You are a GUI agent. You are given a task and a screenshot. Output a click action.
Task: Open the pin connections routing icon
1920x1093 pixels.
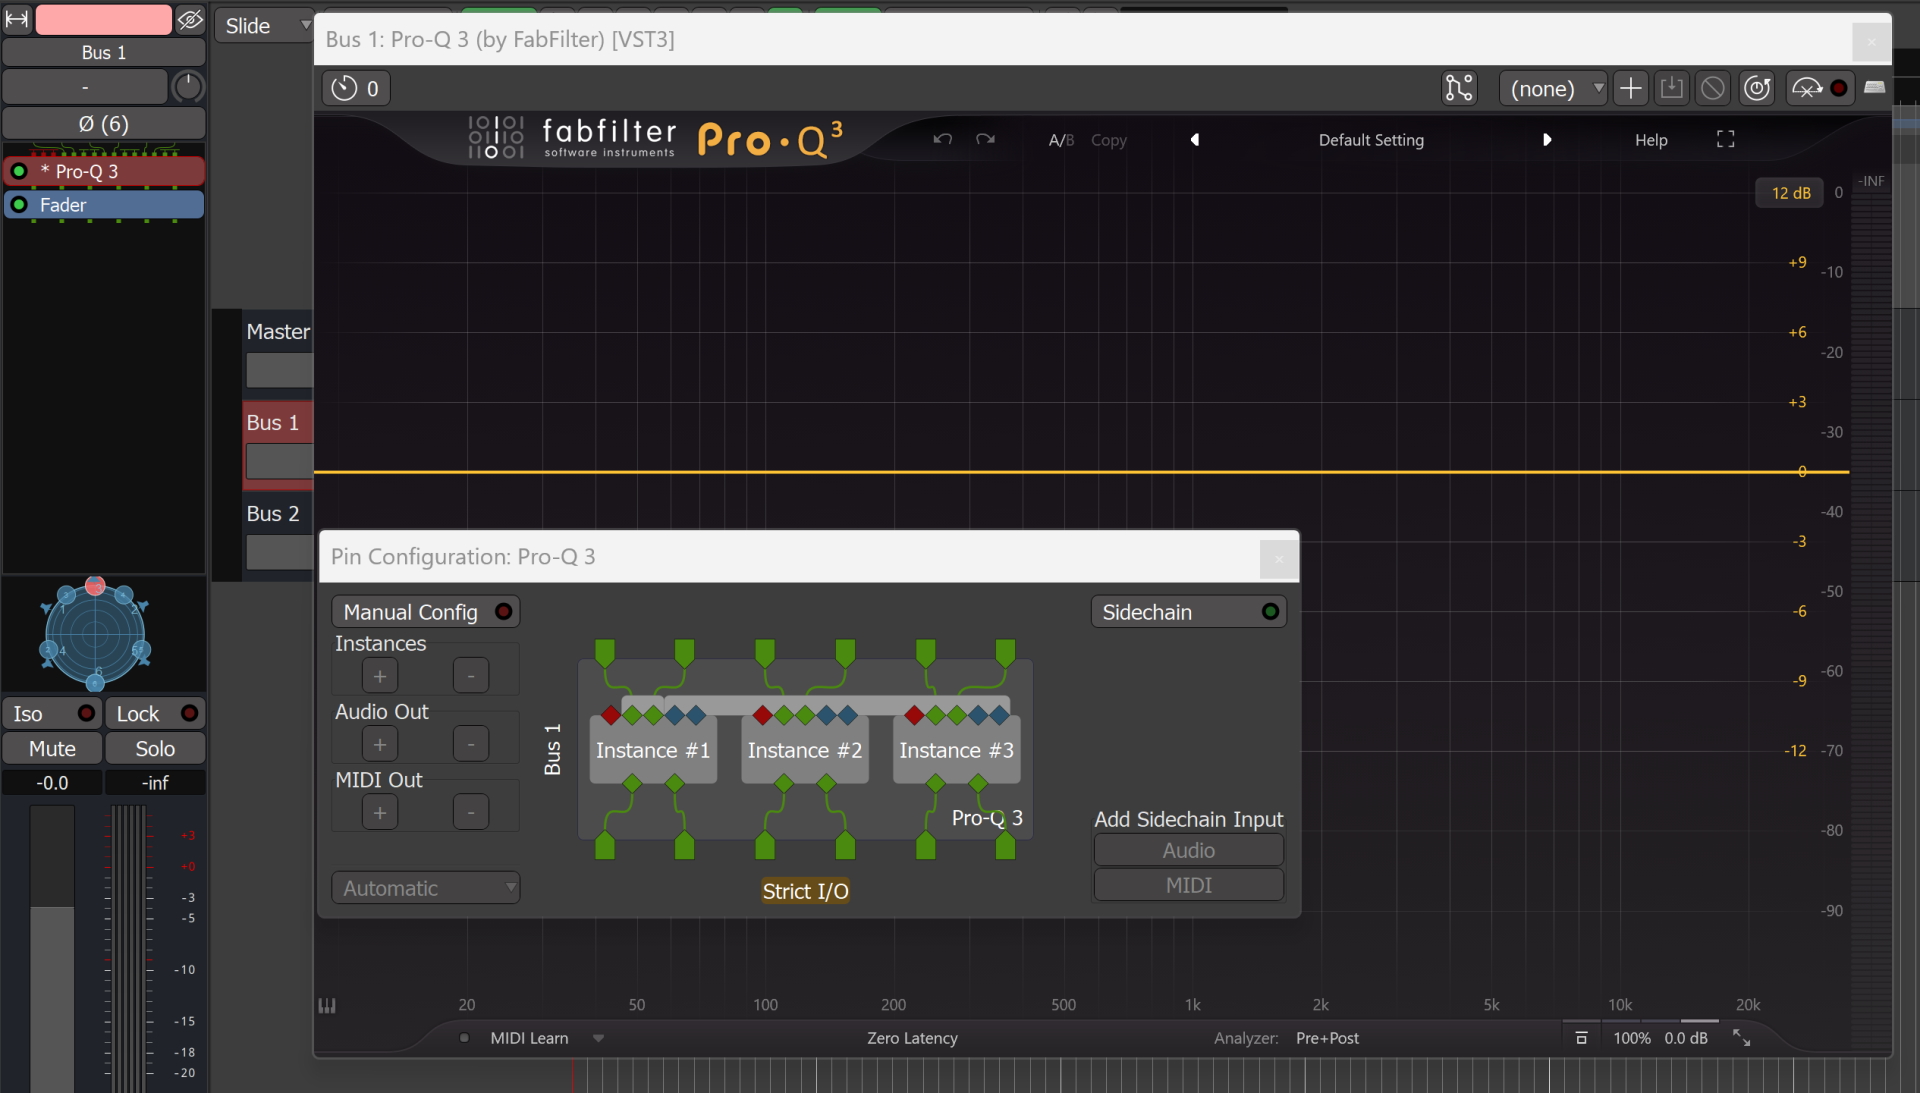(x=1459, y=88)
